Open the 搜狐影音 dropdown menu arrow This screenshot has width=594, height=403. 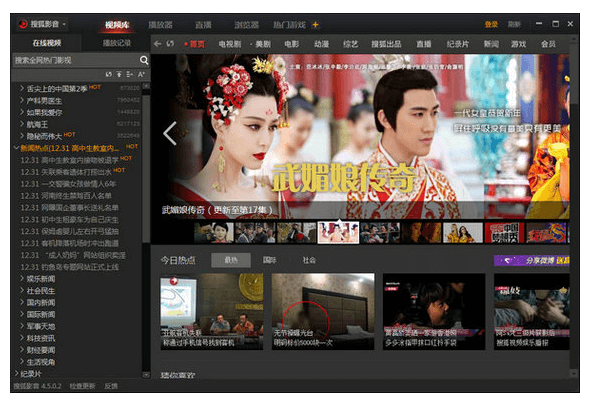(x=64, y=25)
